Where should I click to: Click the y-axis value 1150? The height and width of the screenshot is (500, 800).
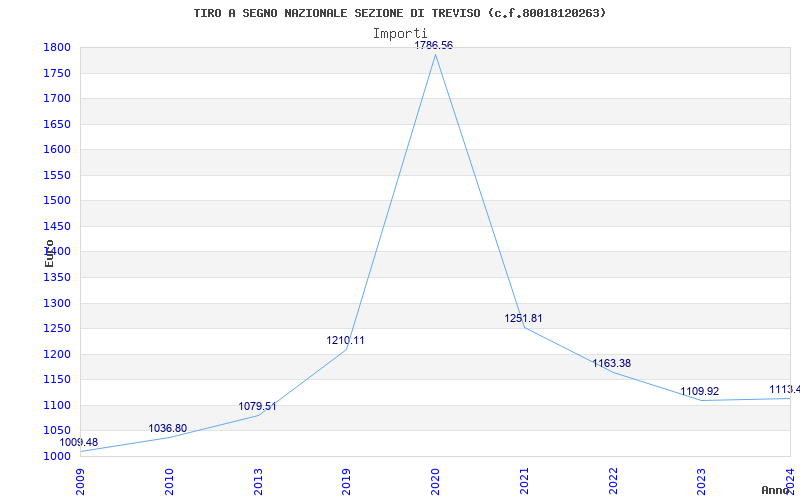tap(57, 380)
